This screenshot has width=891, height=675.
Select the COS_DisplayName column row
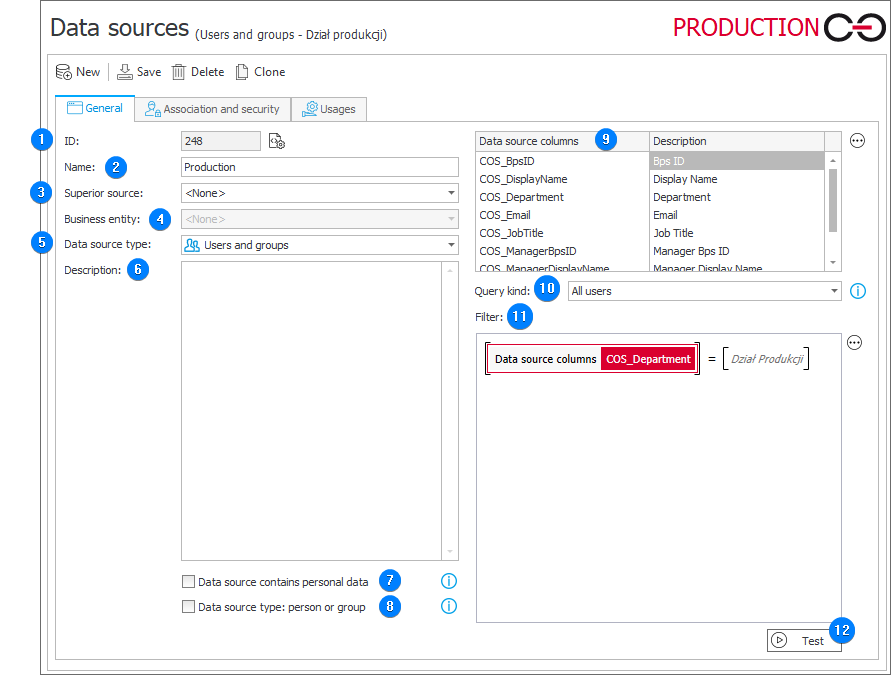(563, 179)
